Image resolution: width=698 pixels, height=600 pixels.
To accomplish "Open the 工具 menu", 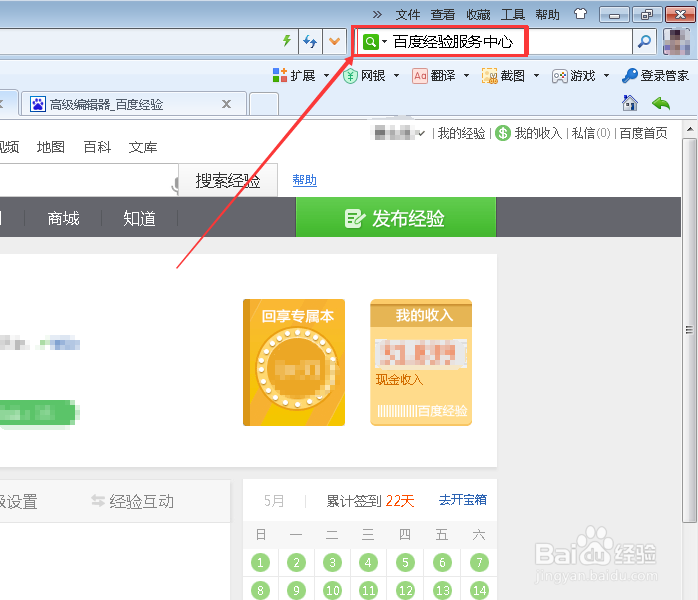I will click(513, 15).
